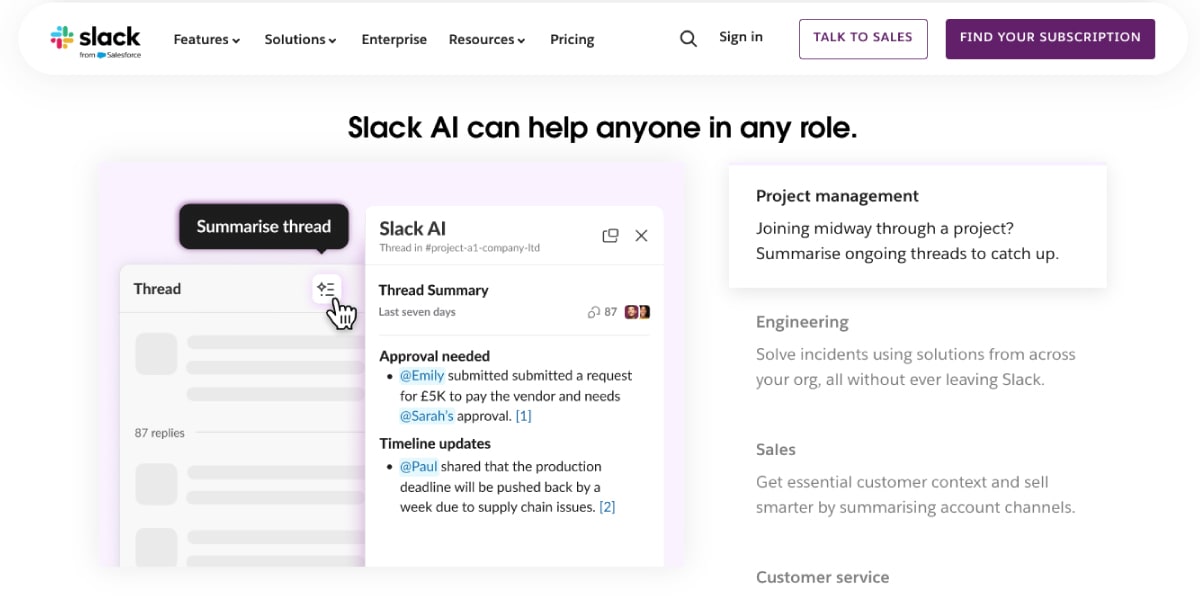Click the Sign in link
The height and width of the screenshot is (600, 1200).
741,37
